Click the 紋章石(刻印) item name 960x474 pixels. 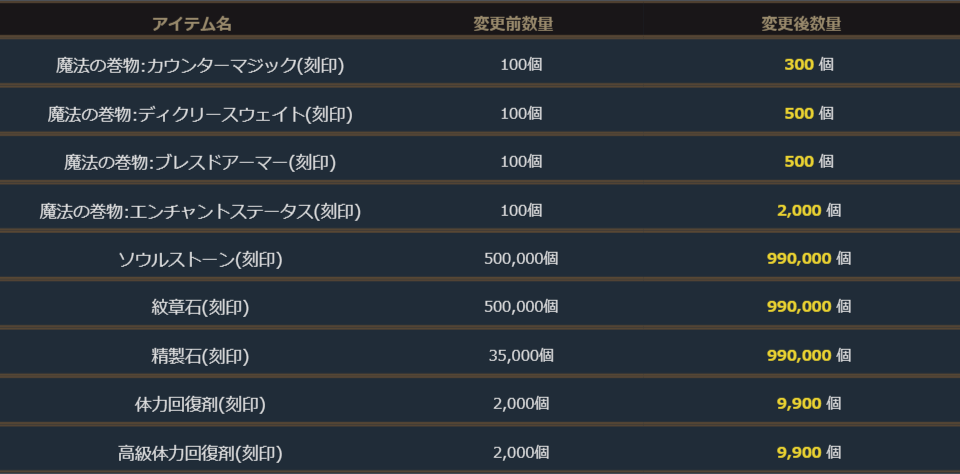click(200, 307)
